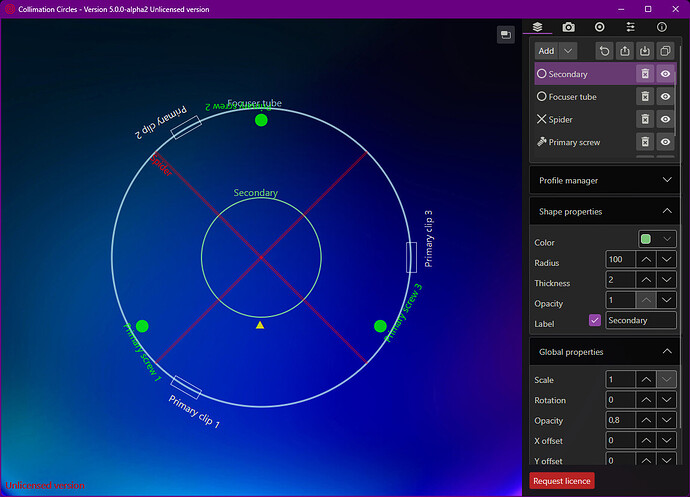Click the export upload icon

(624, 51)
